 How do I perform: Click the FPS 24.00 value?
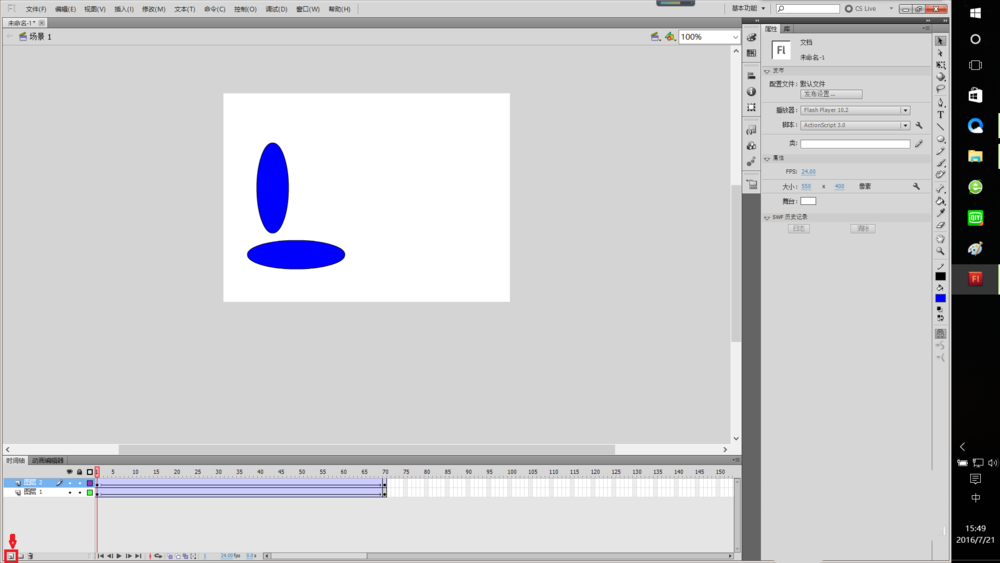(x=808, y=172)
